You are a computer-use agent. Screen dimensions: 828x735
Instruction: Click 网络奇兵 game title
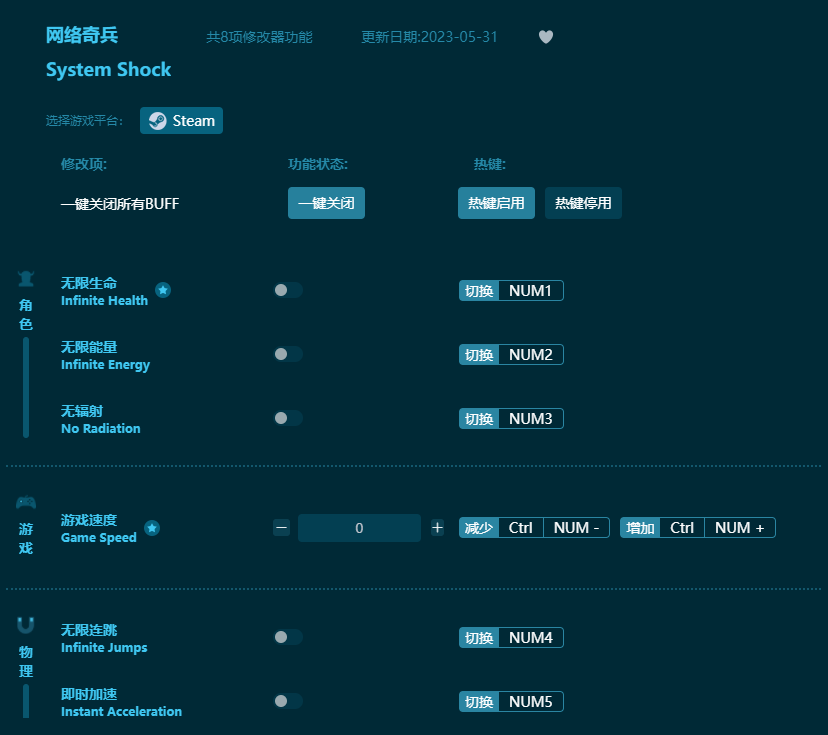[82, 35]
